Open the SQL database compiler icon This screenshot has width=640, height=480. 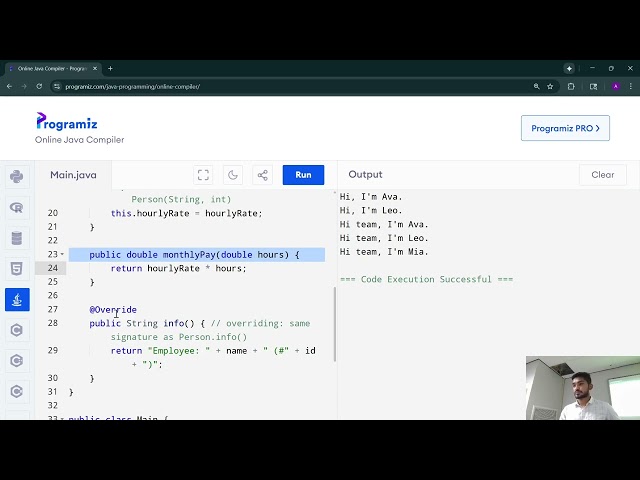[17, 238]
